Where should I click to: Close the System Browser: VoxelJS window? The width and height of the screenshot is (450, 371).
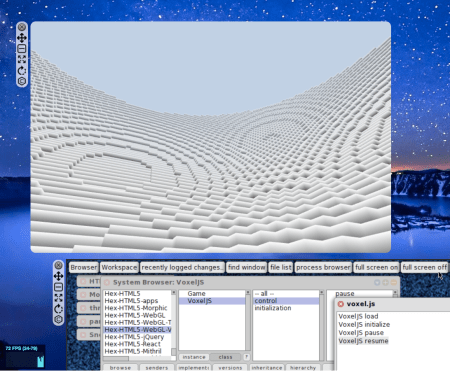107,283
